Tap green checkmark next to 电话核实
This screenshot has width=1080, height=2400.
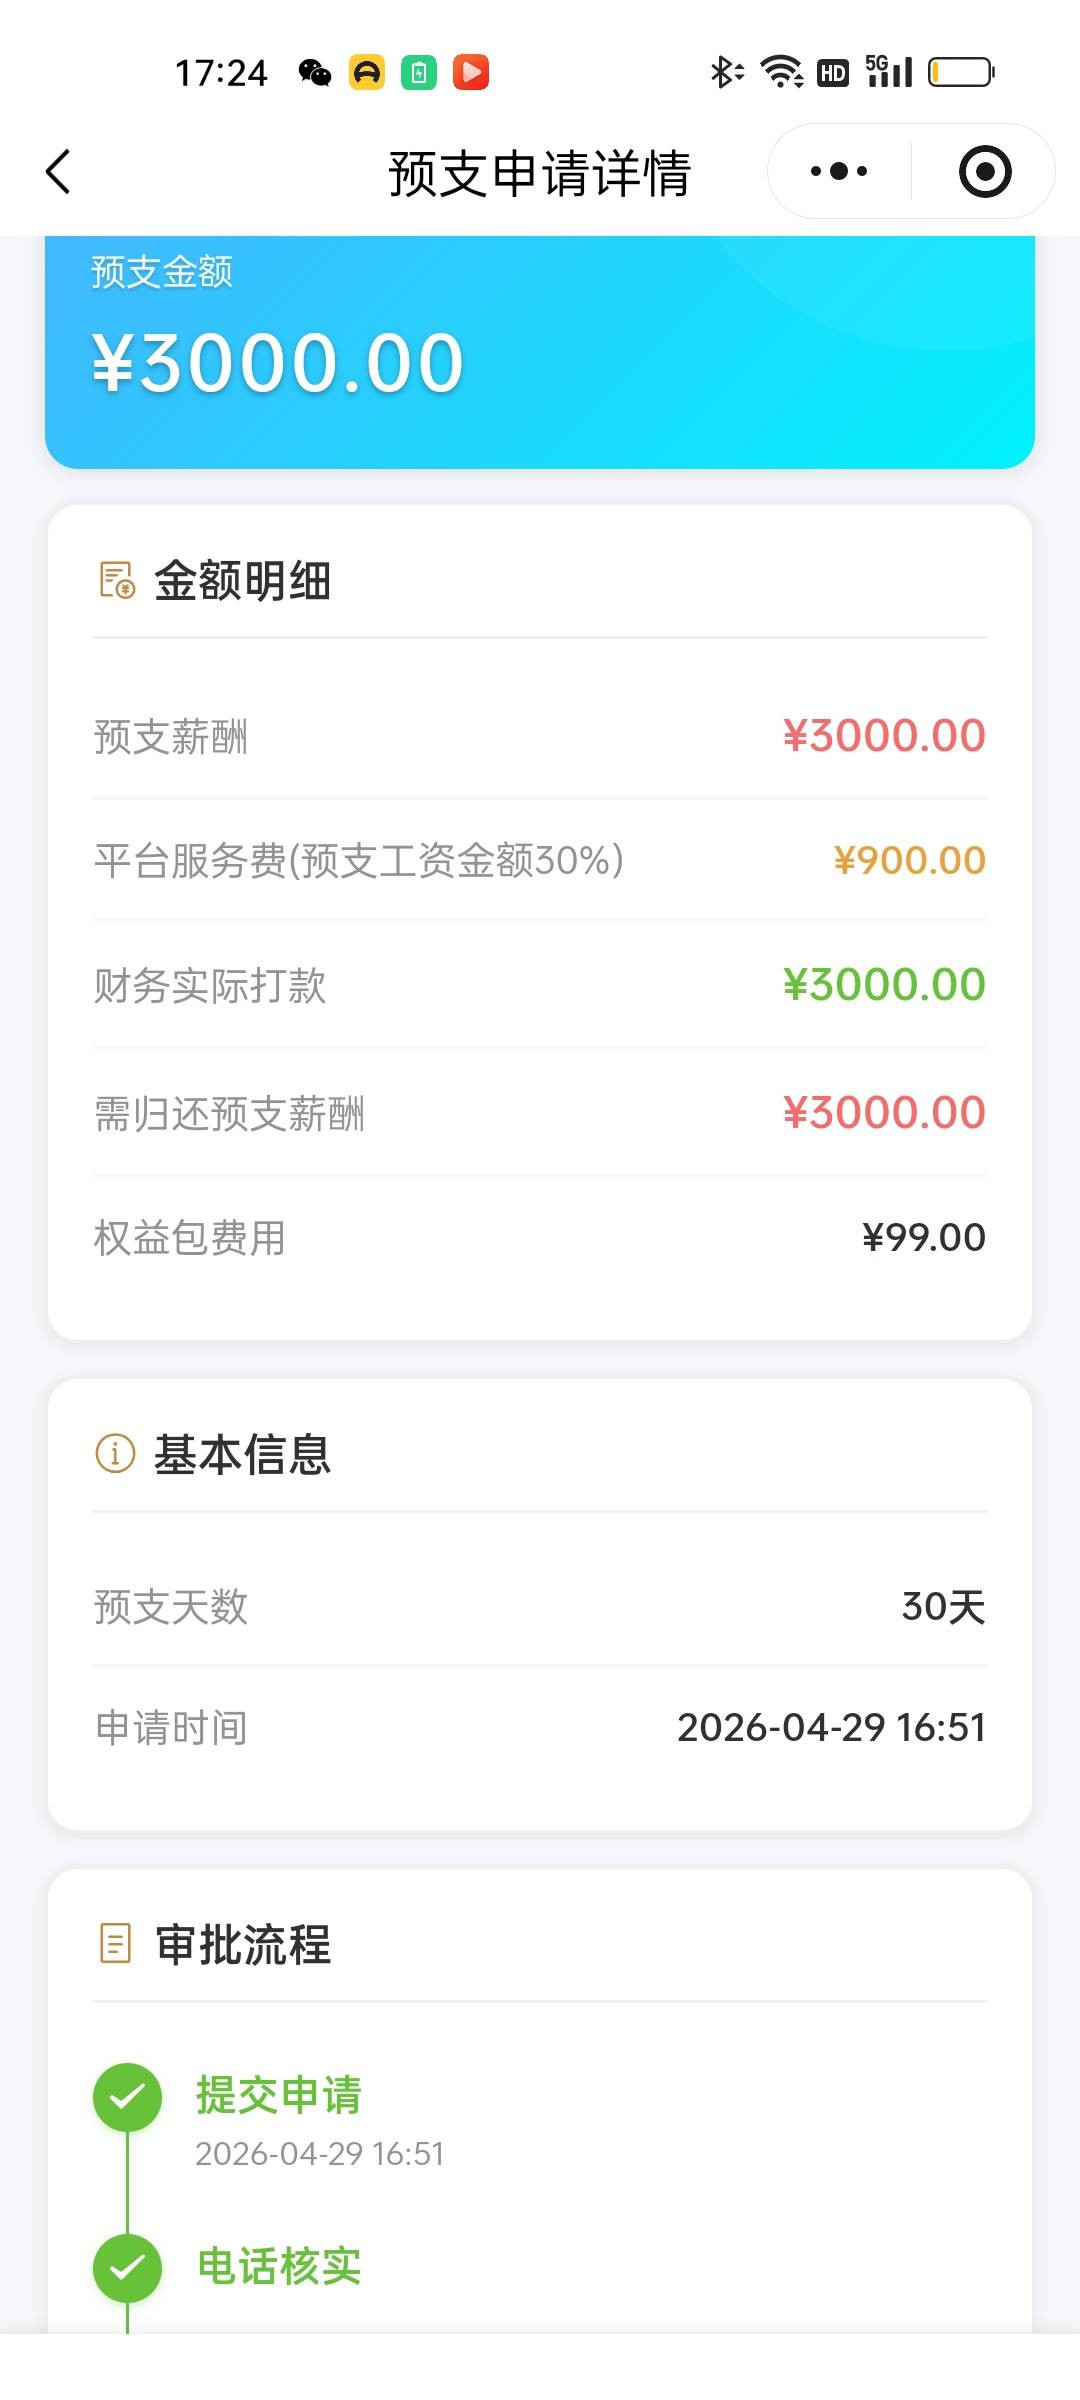(x=127, y=2267)
